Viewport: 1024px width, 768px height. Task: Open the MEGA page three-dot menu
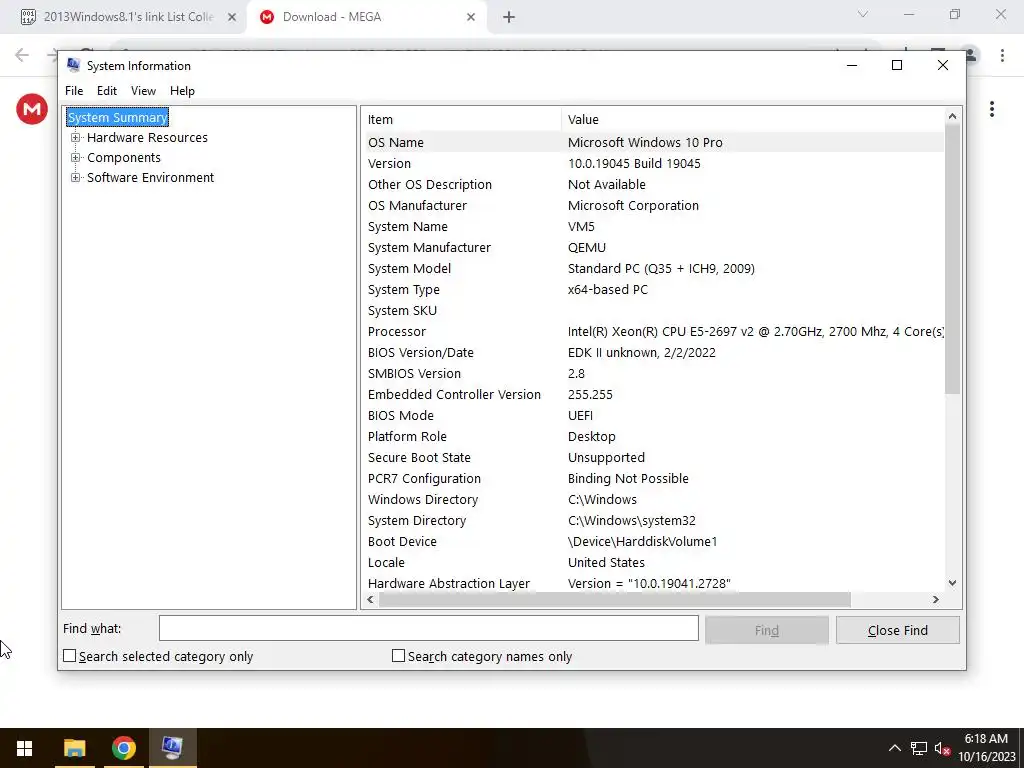[x=991, y=109]
